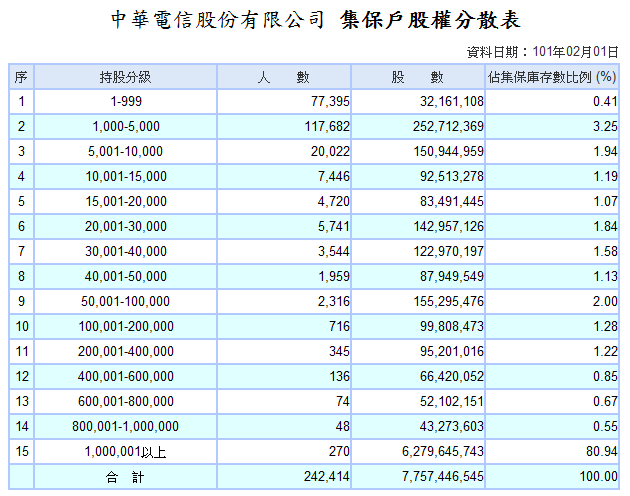Select shares value 252,712,369
Viewport: 630px width, 496px height.
coord(448,127)
